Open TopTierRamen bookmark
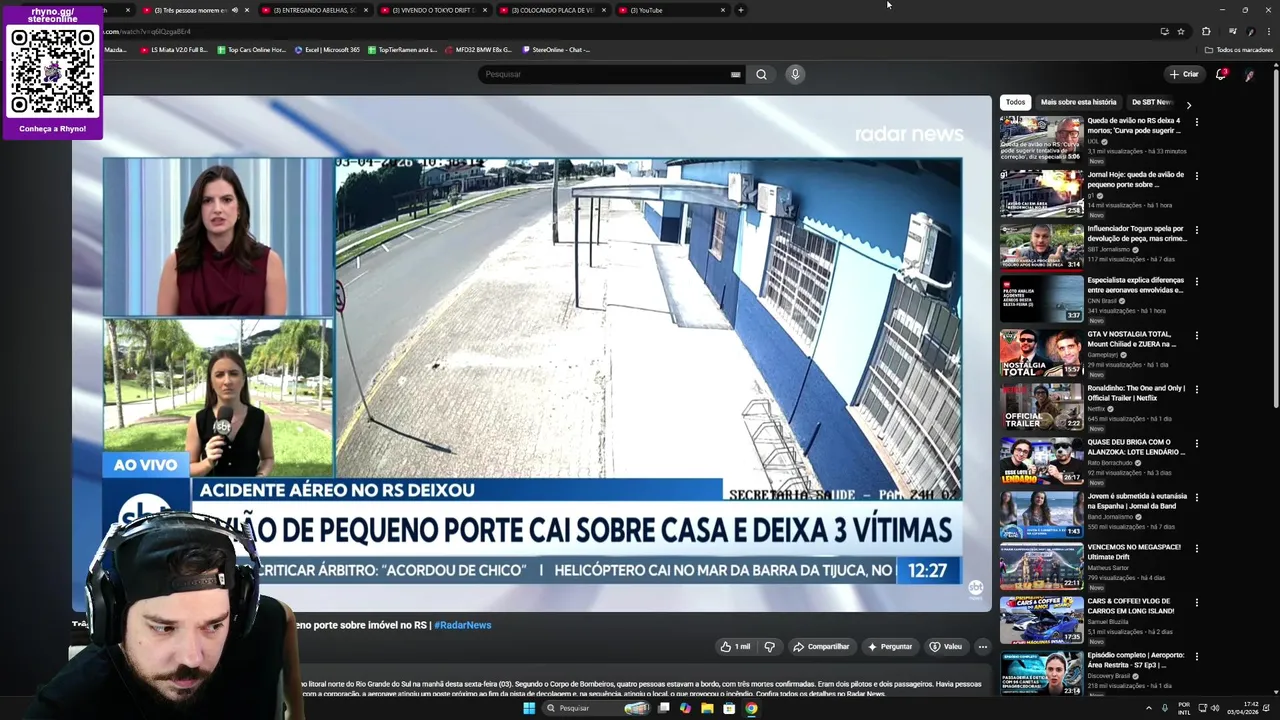 point(403,49)
